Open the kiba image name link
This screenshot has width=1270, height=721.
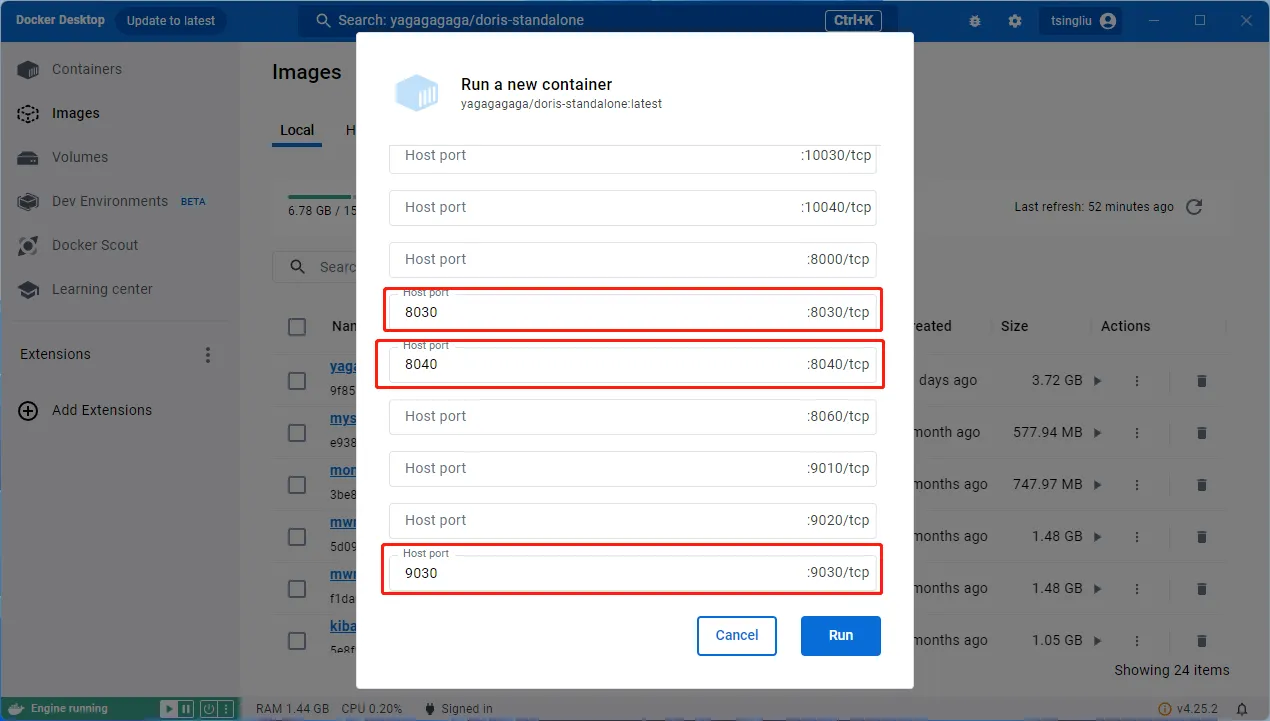pyautogui.click(x=343, y=627)
